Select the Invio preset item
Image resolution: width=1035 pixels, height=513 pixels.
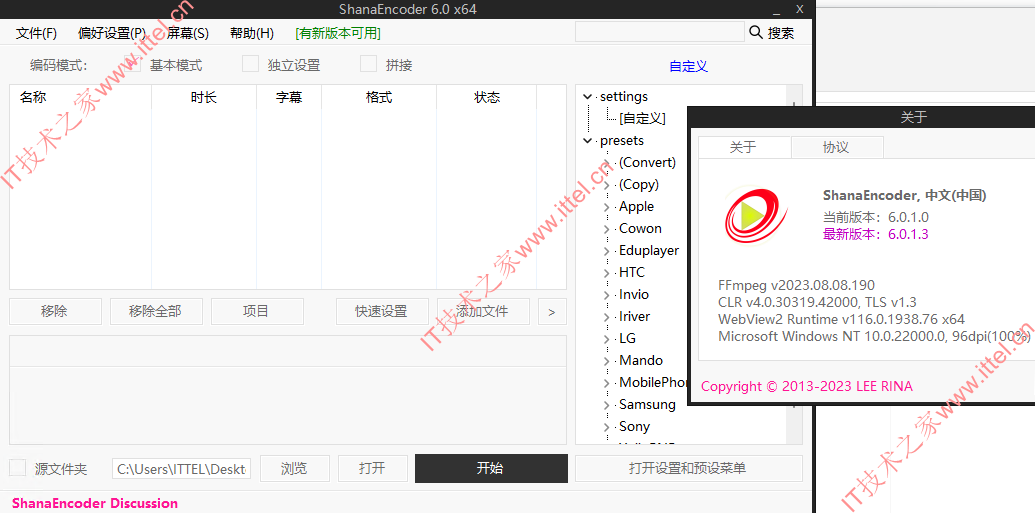(634, 294)
